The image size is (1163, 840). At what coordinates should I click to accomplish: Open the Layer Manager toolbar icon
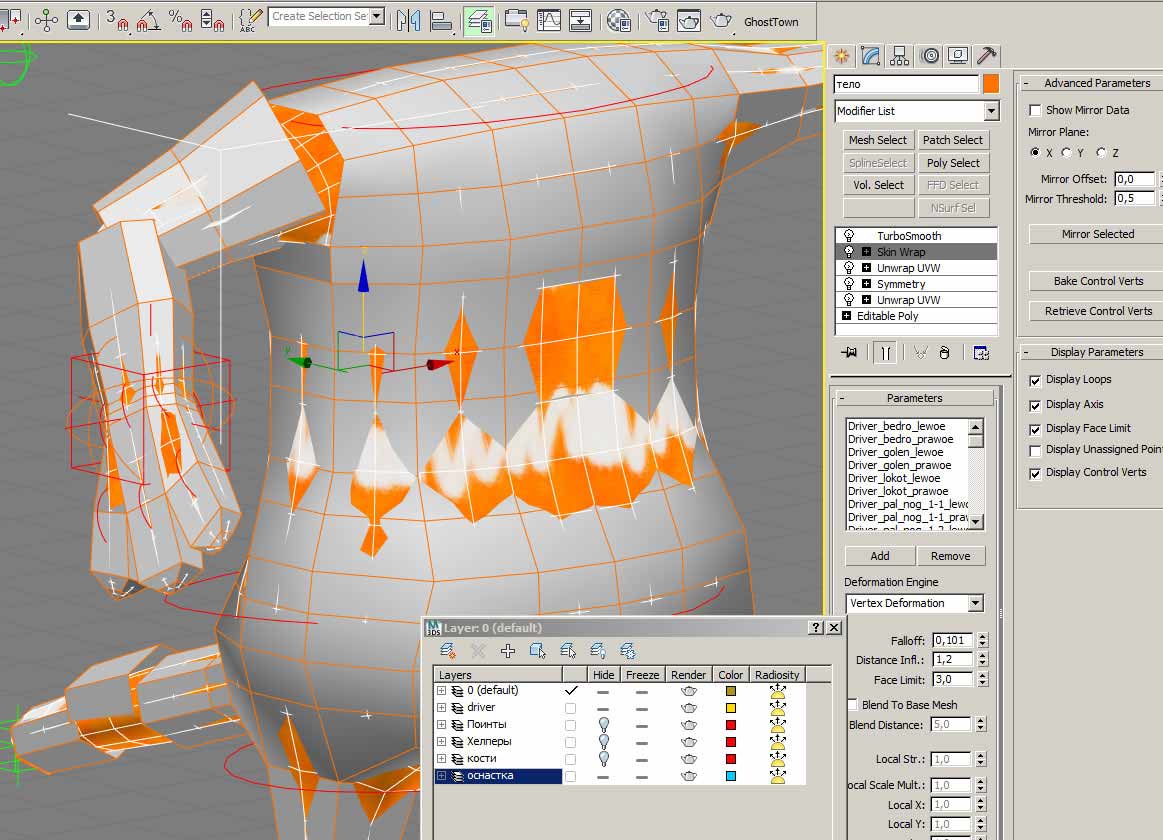479,19
